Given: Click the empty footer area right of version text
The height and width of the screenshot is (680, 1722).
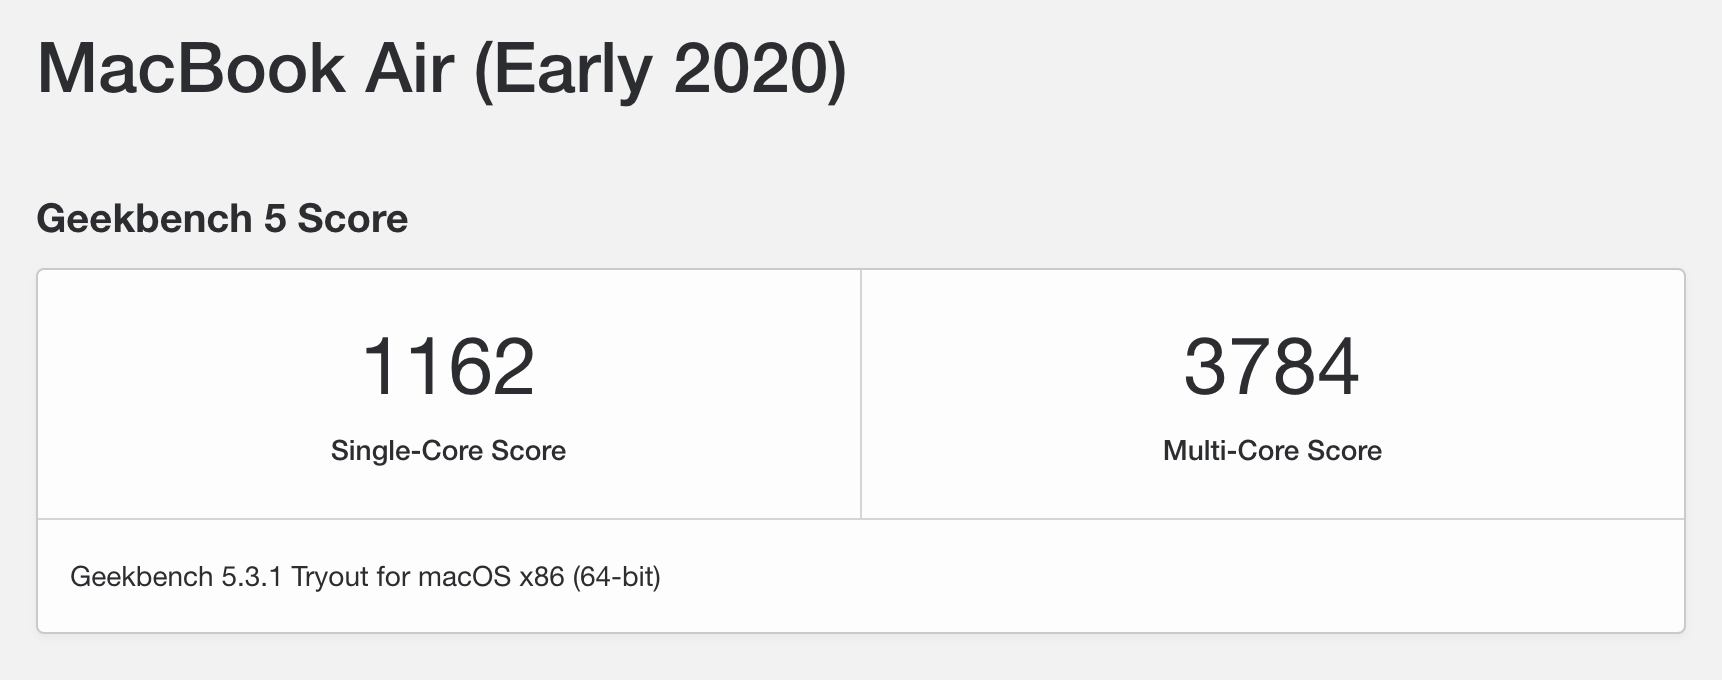Looking at the screenshot, I should [1170, 577].
